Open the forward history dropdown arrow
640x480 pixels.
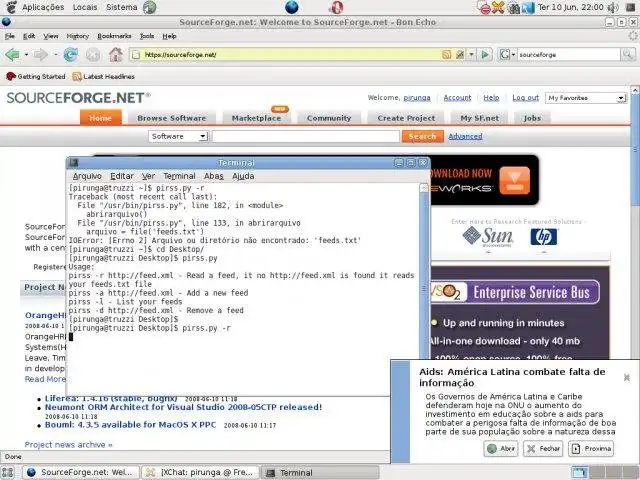click(55, 54)
